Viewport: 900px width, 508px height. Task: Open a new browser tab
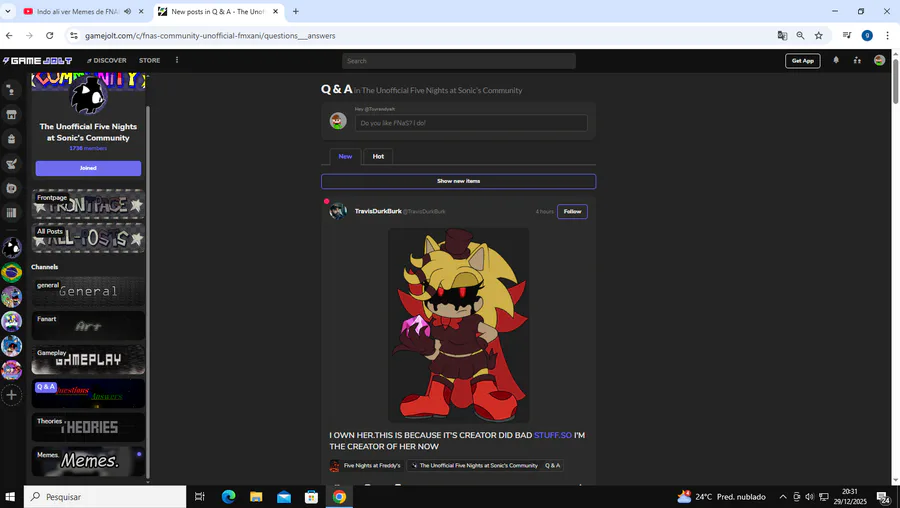296,11
